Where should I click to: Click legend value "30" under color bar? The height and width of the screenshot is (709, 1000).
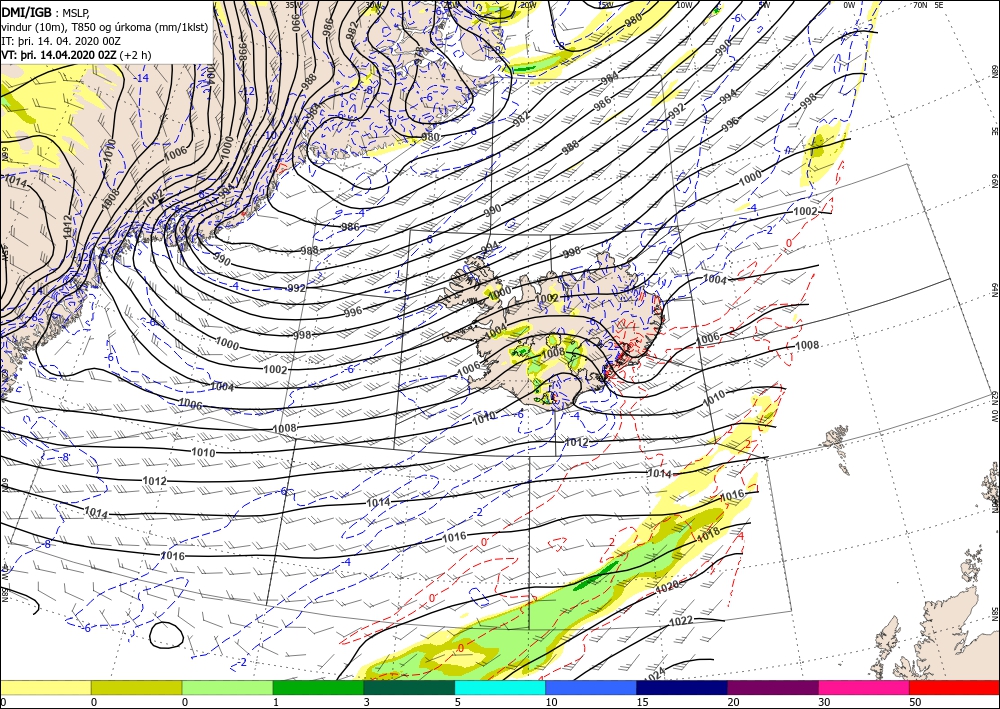click(824, 702)
